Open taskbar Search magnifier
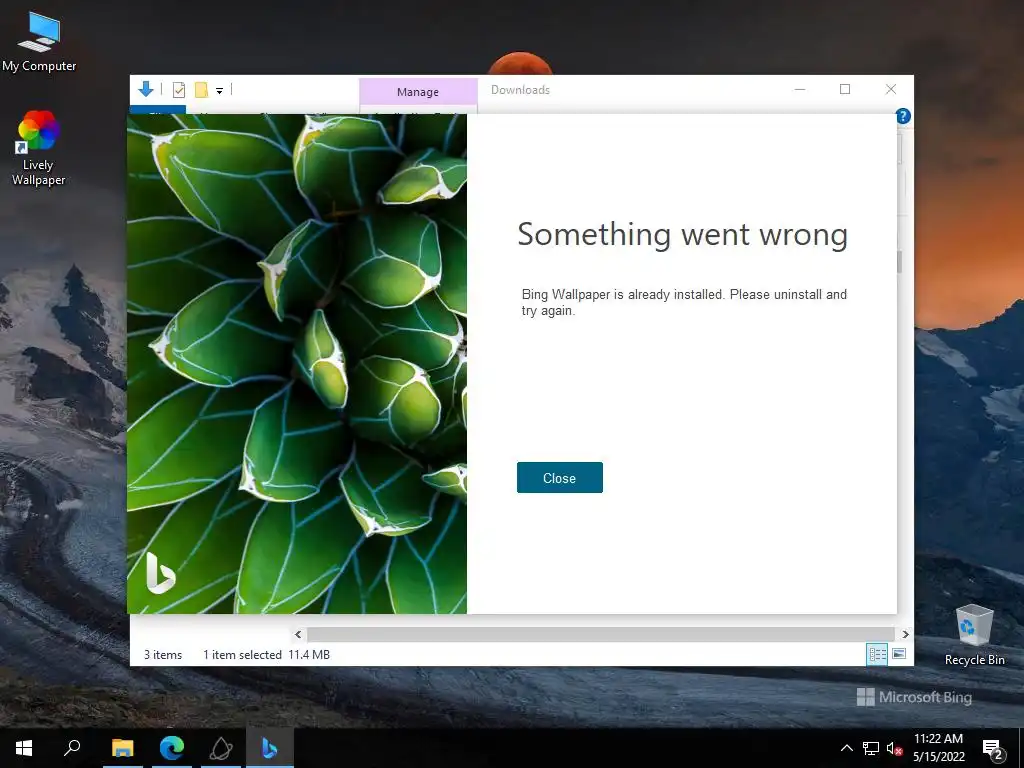This screenshot has width=1024, height=768. (72, 748)
